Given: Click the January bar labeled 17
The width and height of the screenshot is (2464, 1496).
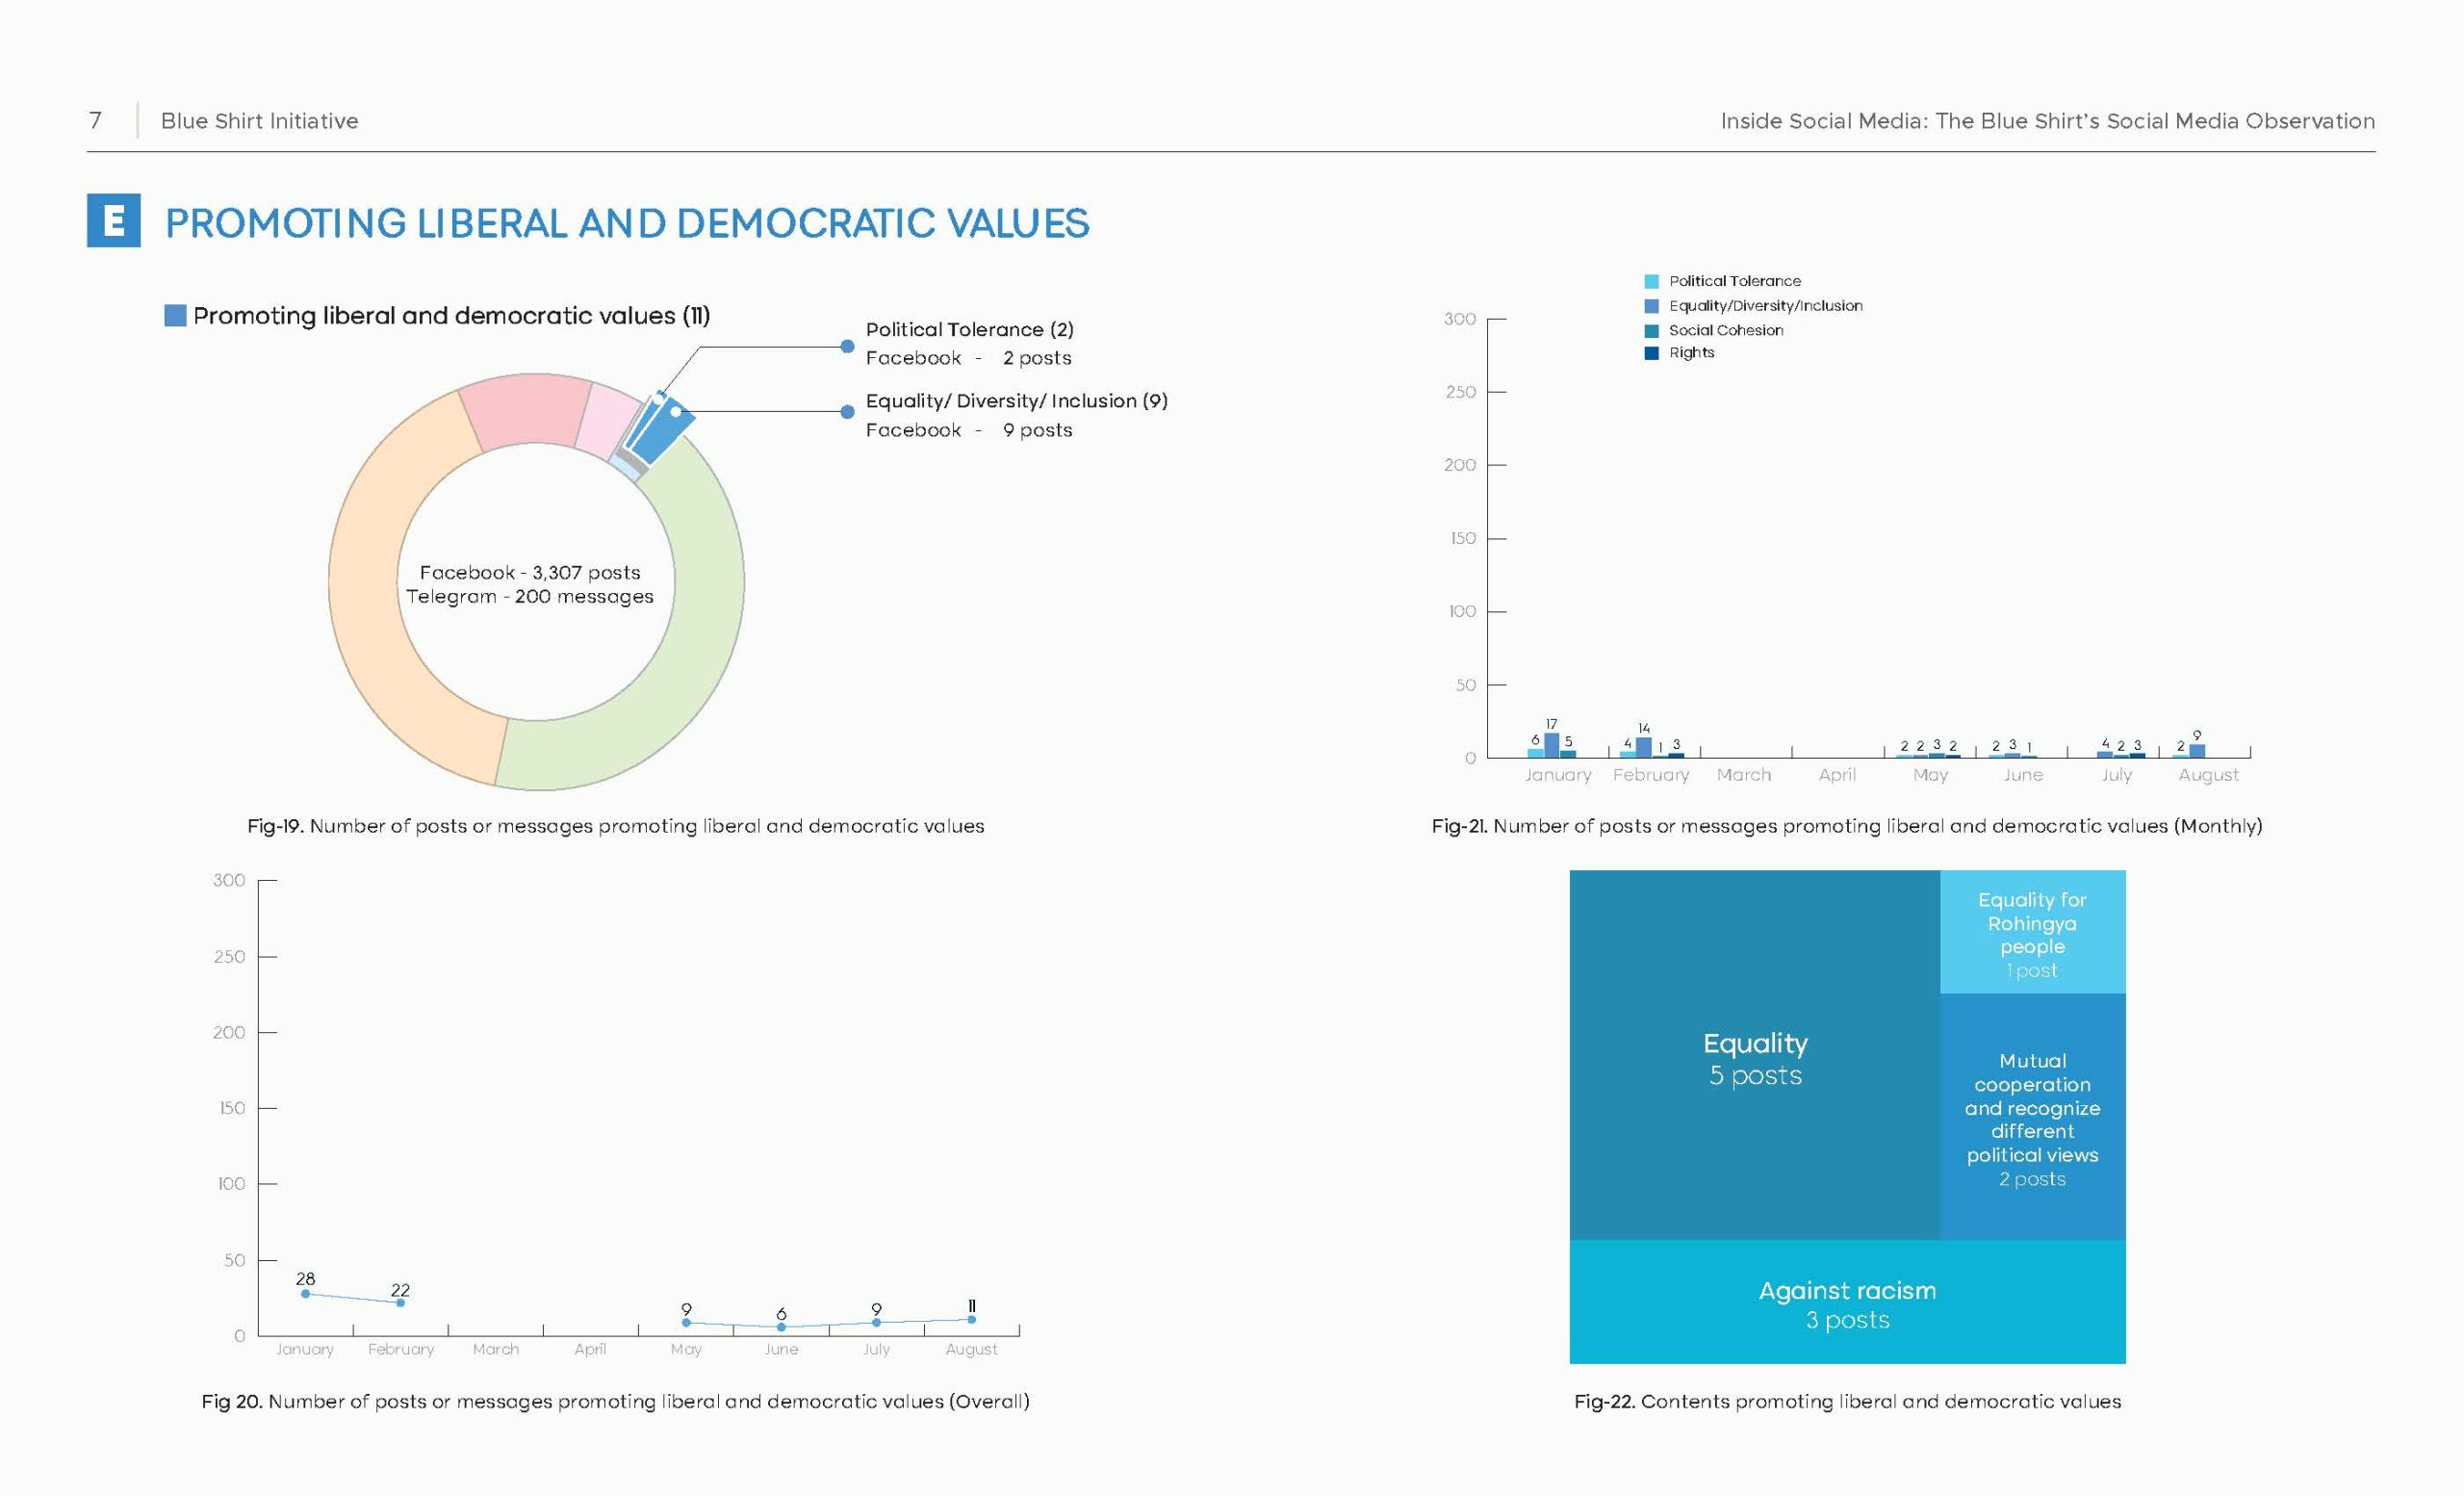Looking at the screenshot, I should [x=1551, y=746].
